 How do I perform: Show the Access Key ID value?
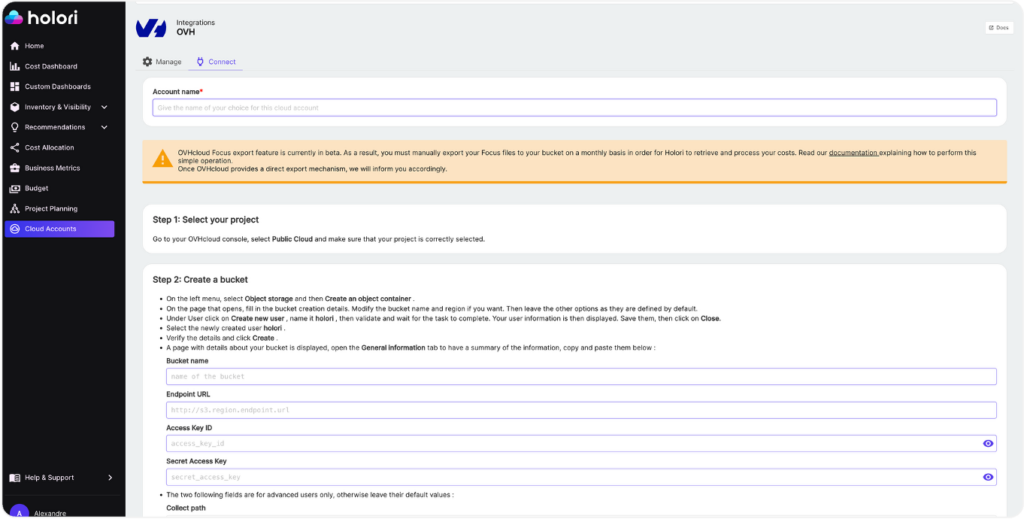click(x=988, y=443)
